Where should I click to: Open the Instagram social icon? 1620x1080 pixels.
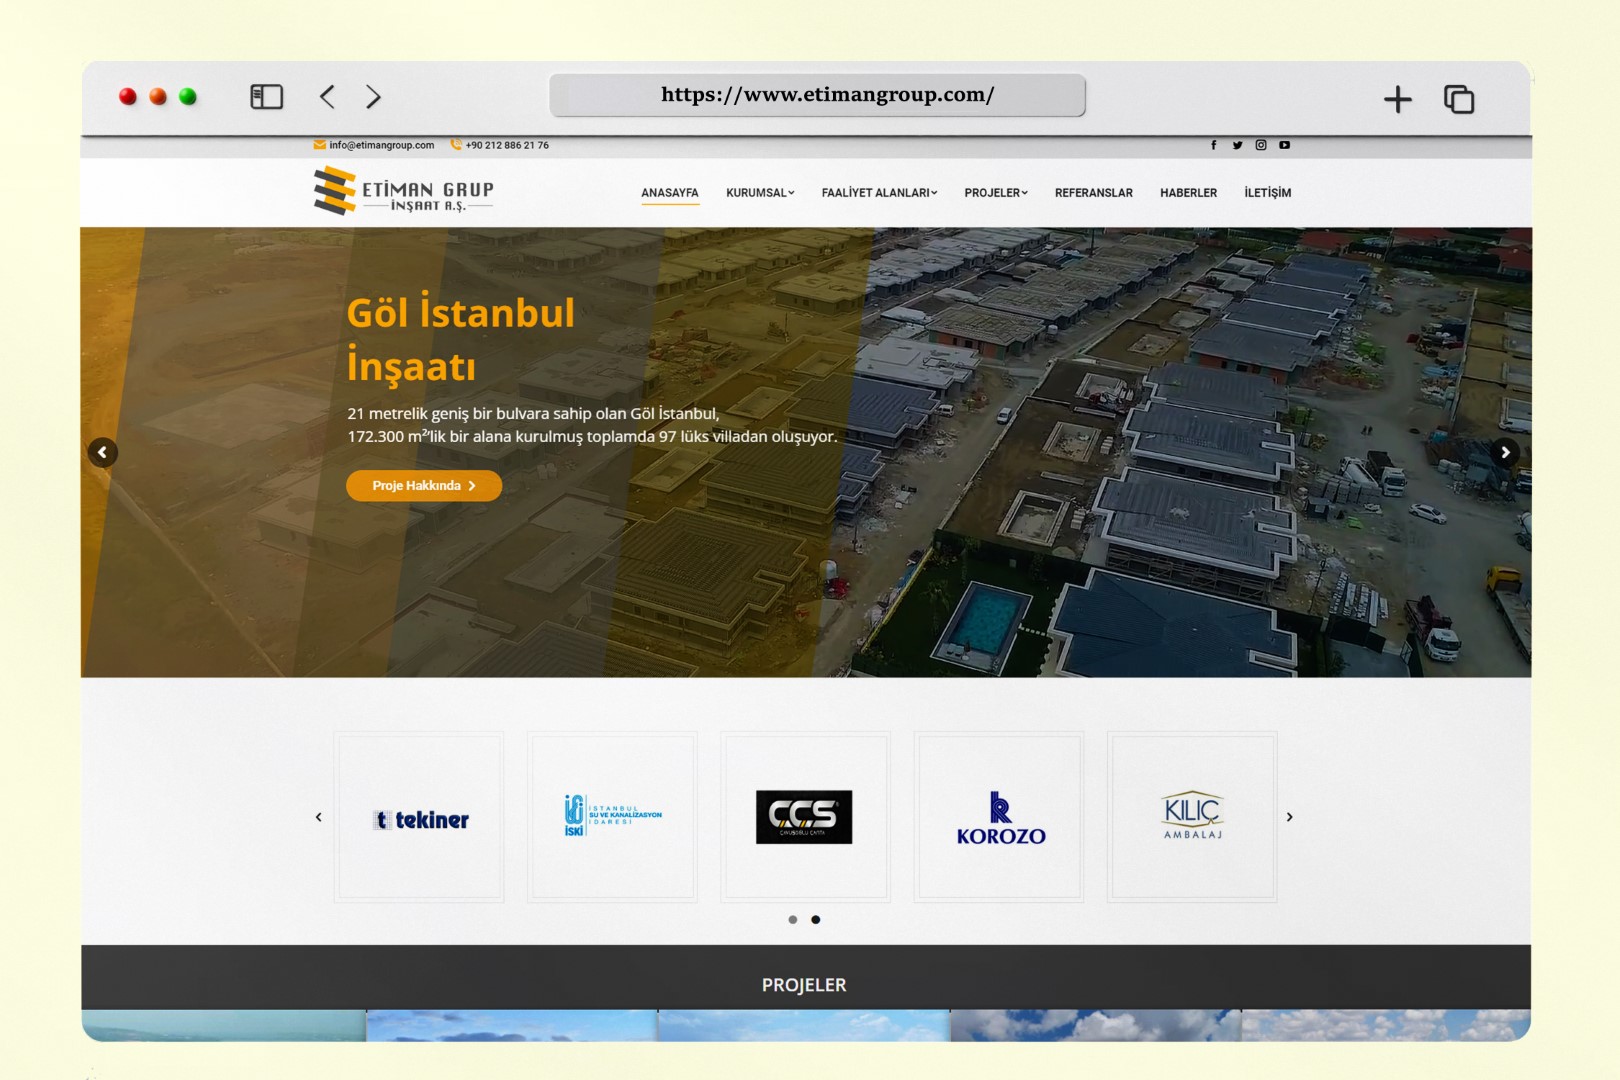(1261, 145)
